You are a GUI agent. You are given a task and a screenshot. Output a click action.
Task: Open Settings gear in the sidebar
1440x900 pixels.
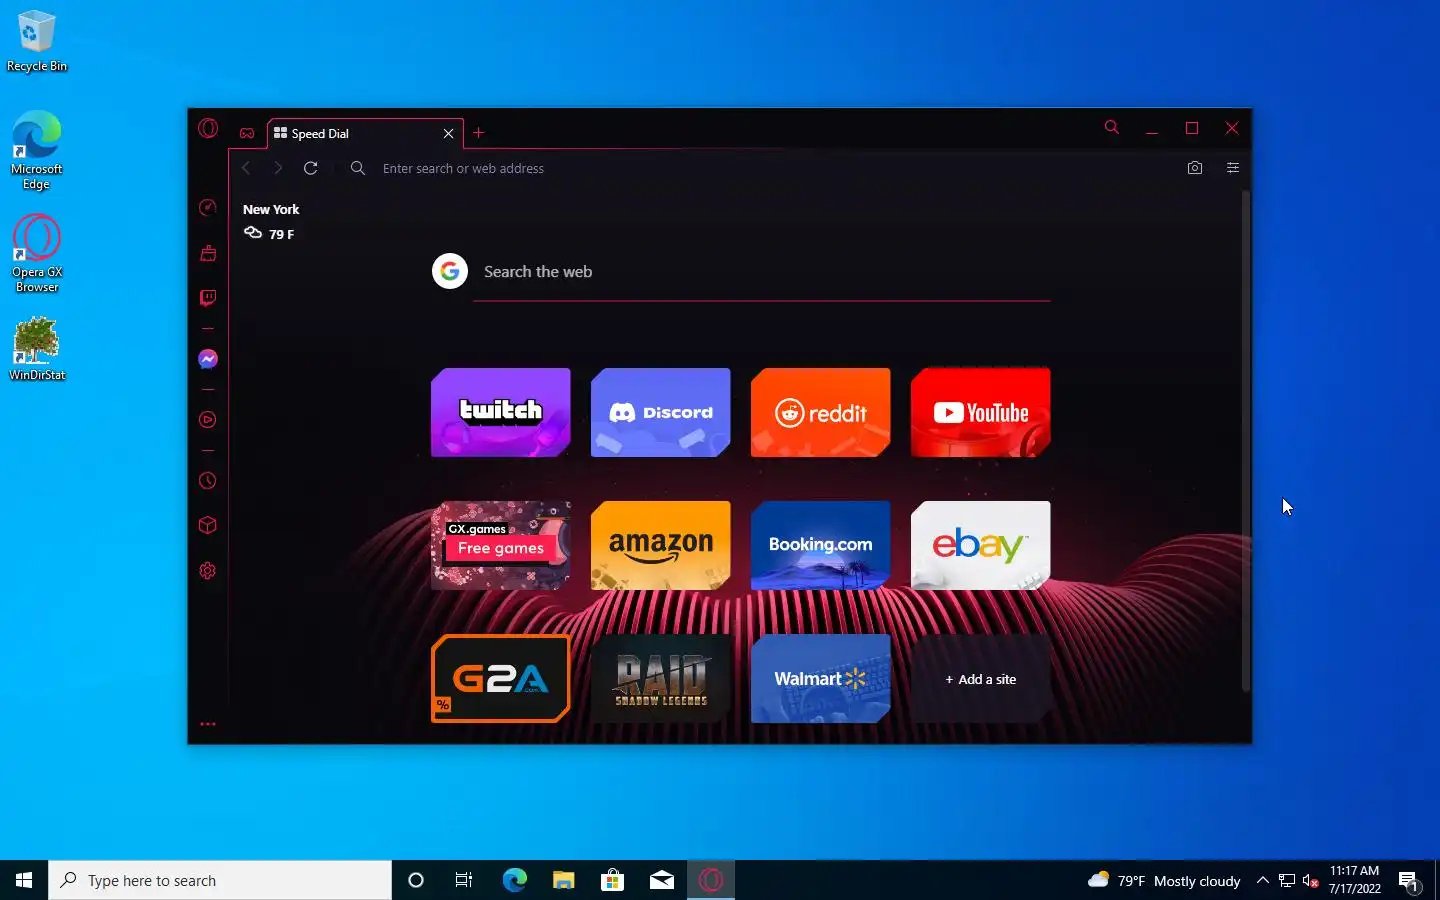pyautogui.click(x=208, y=571)
